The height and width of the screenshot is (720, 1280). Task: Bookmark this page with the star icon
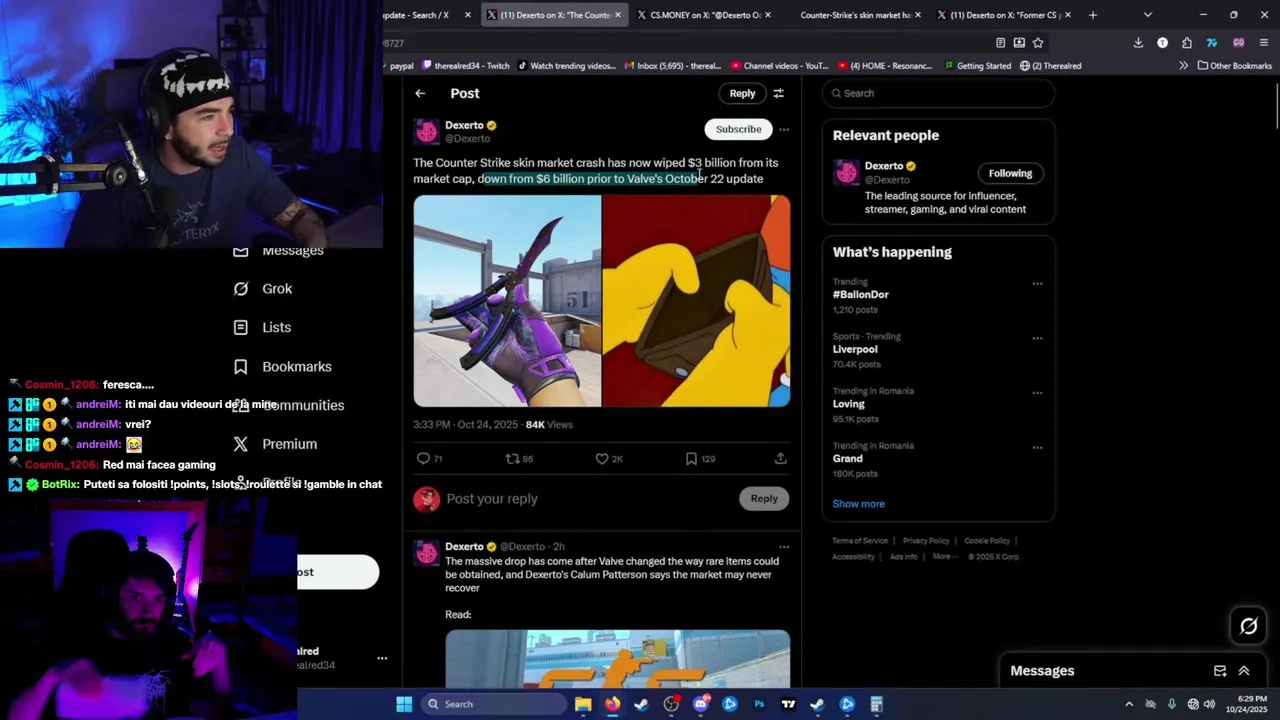coord(1038,43)
